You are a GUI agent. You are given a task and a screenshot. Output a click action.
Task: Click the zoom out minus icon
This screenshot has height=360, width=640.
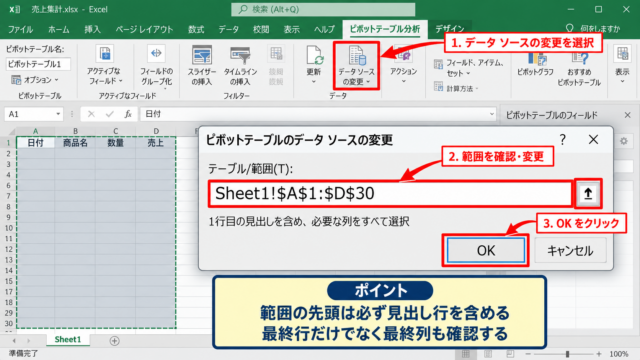point(528,354)
